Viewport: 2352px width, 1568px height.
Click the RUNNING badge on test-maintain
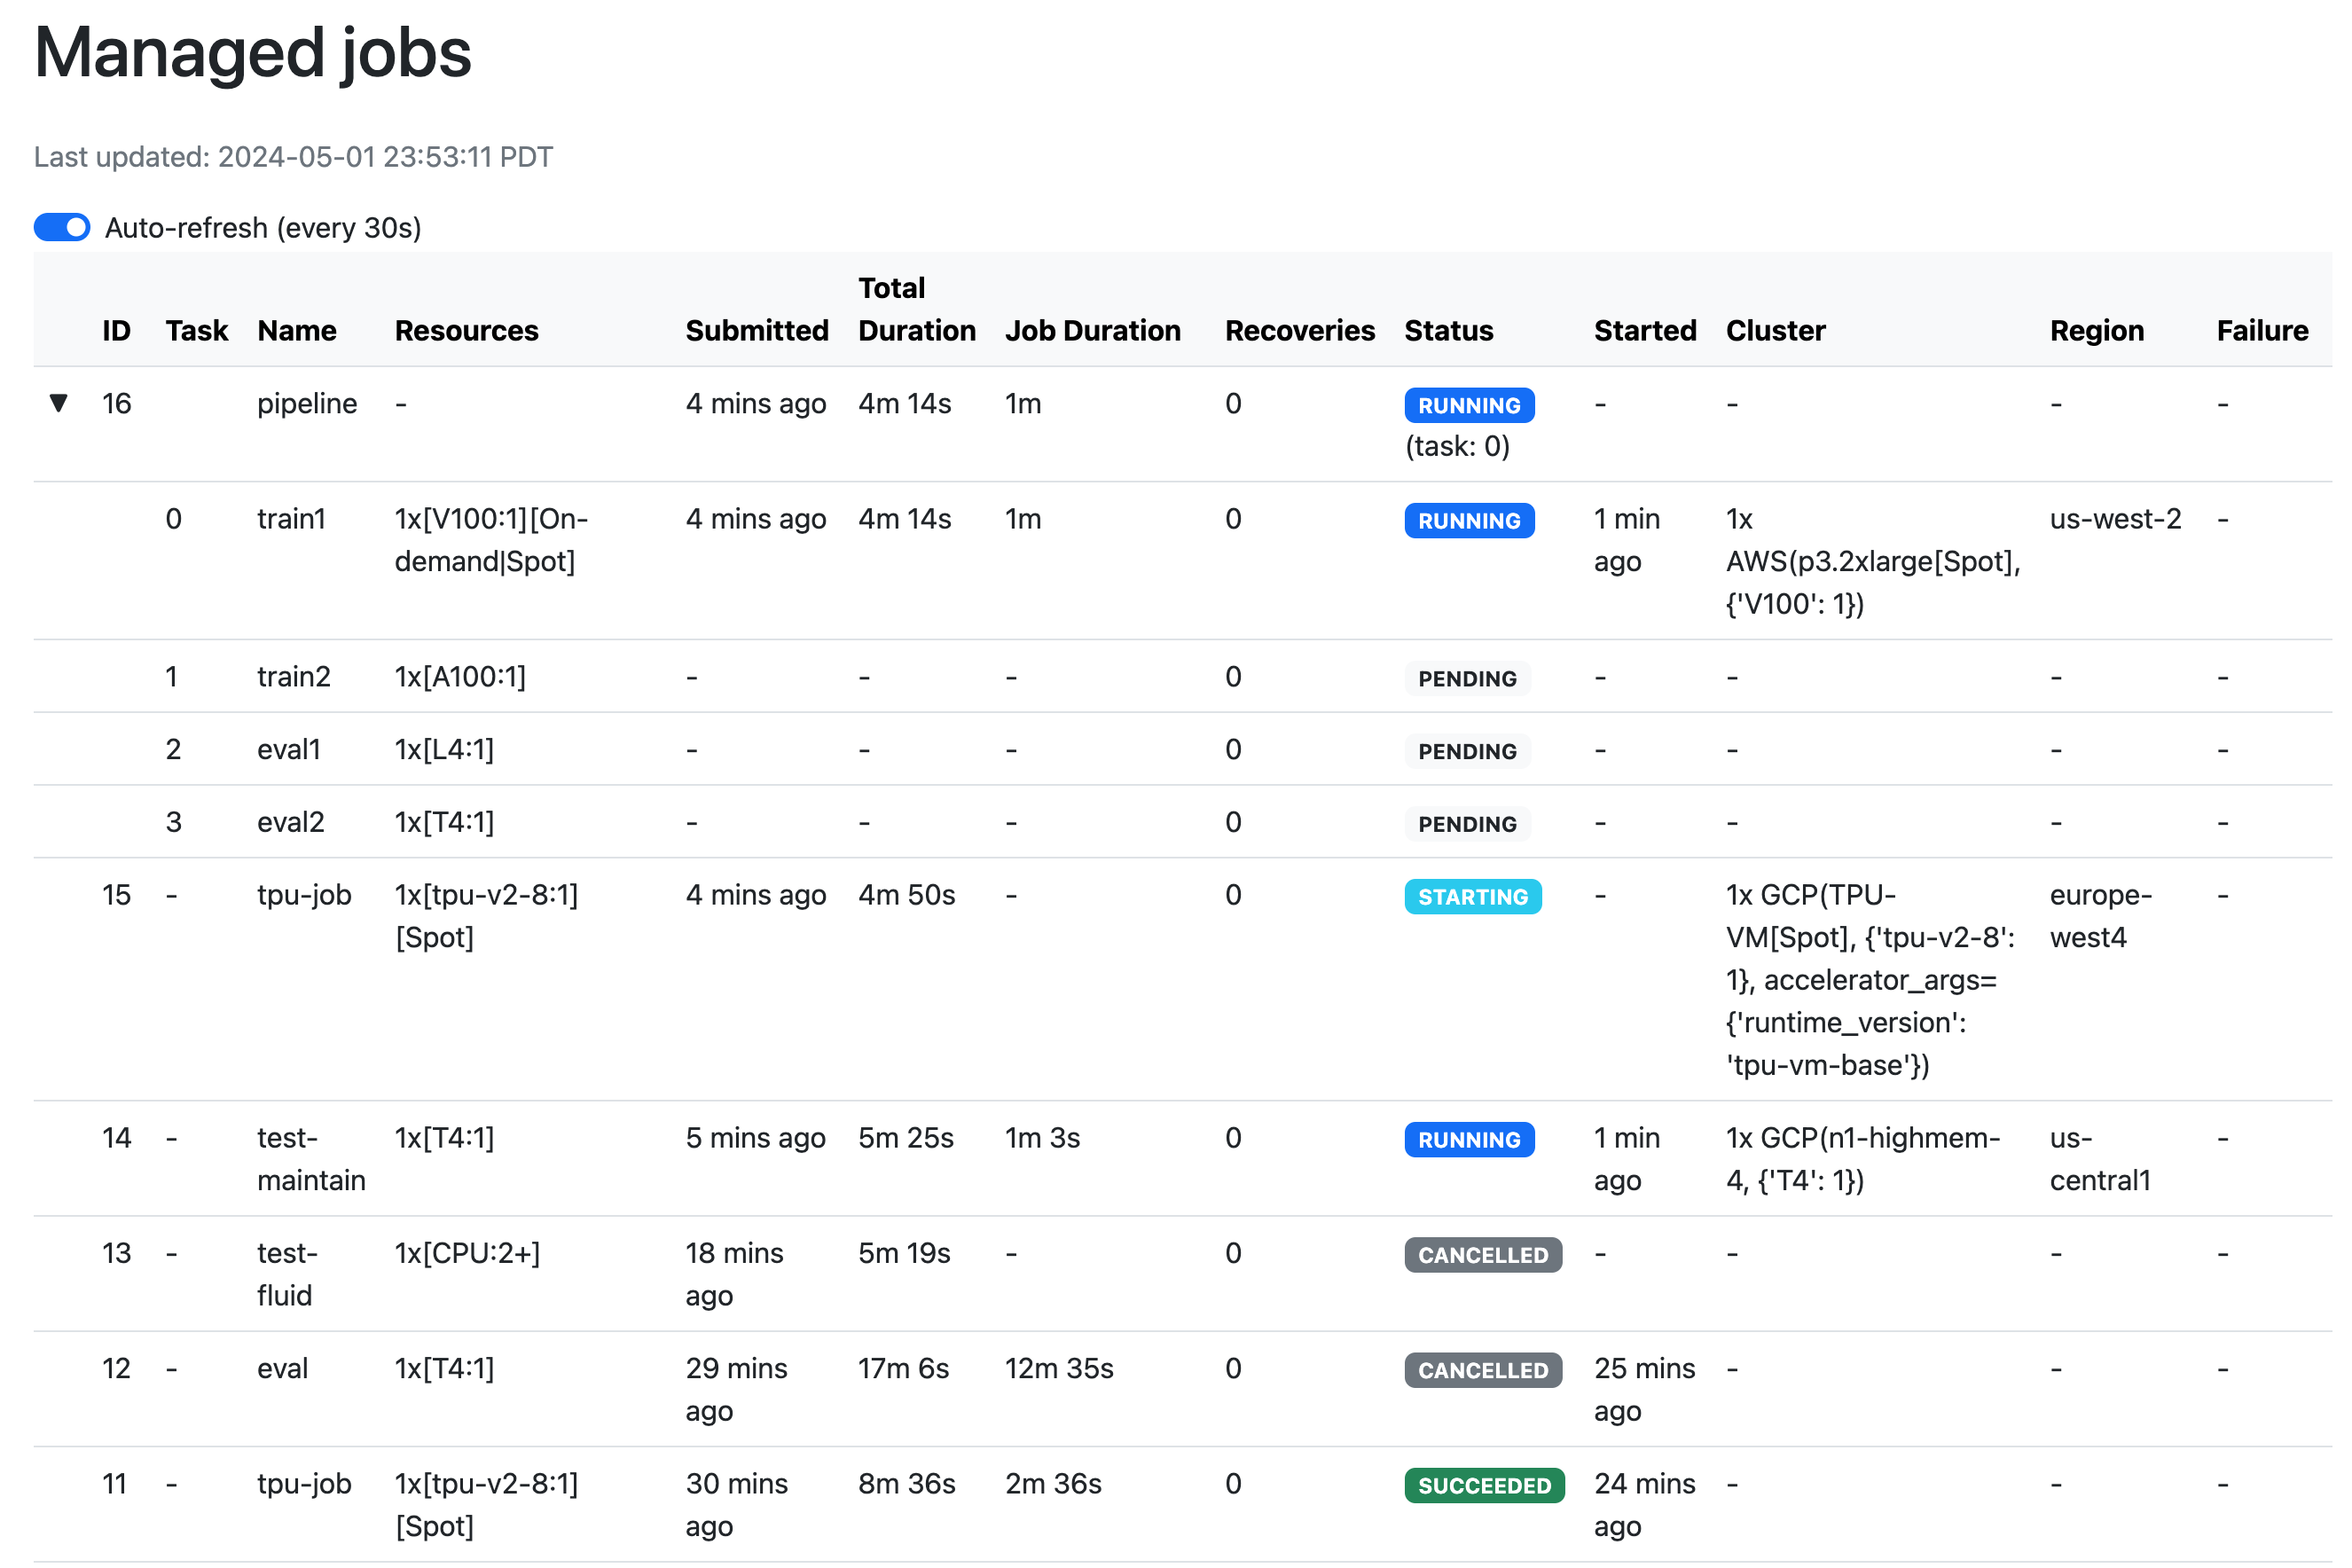[1469, 1139]
